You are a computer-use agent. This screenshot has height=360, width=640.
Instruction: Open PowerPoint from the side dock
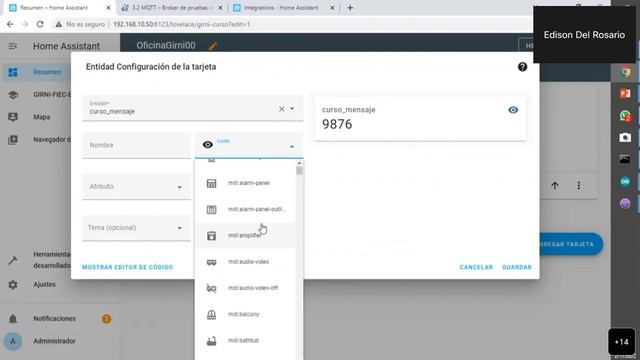624,94
